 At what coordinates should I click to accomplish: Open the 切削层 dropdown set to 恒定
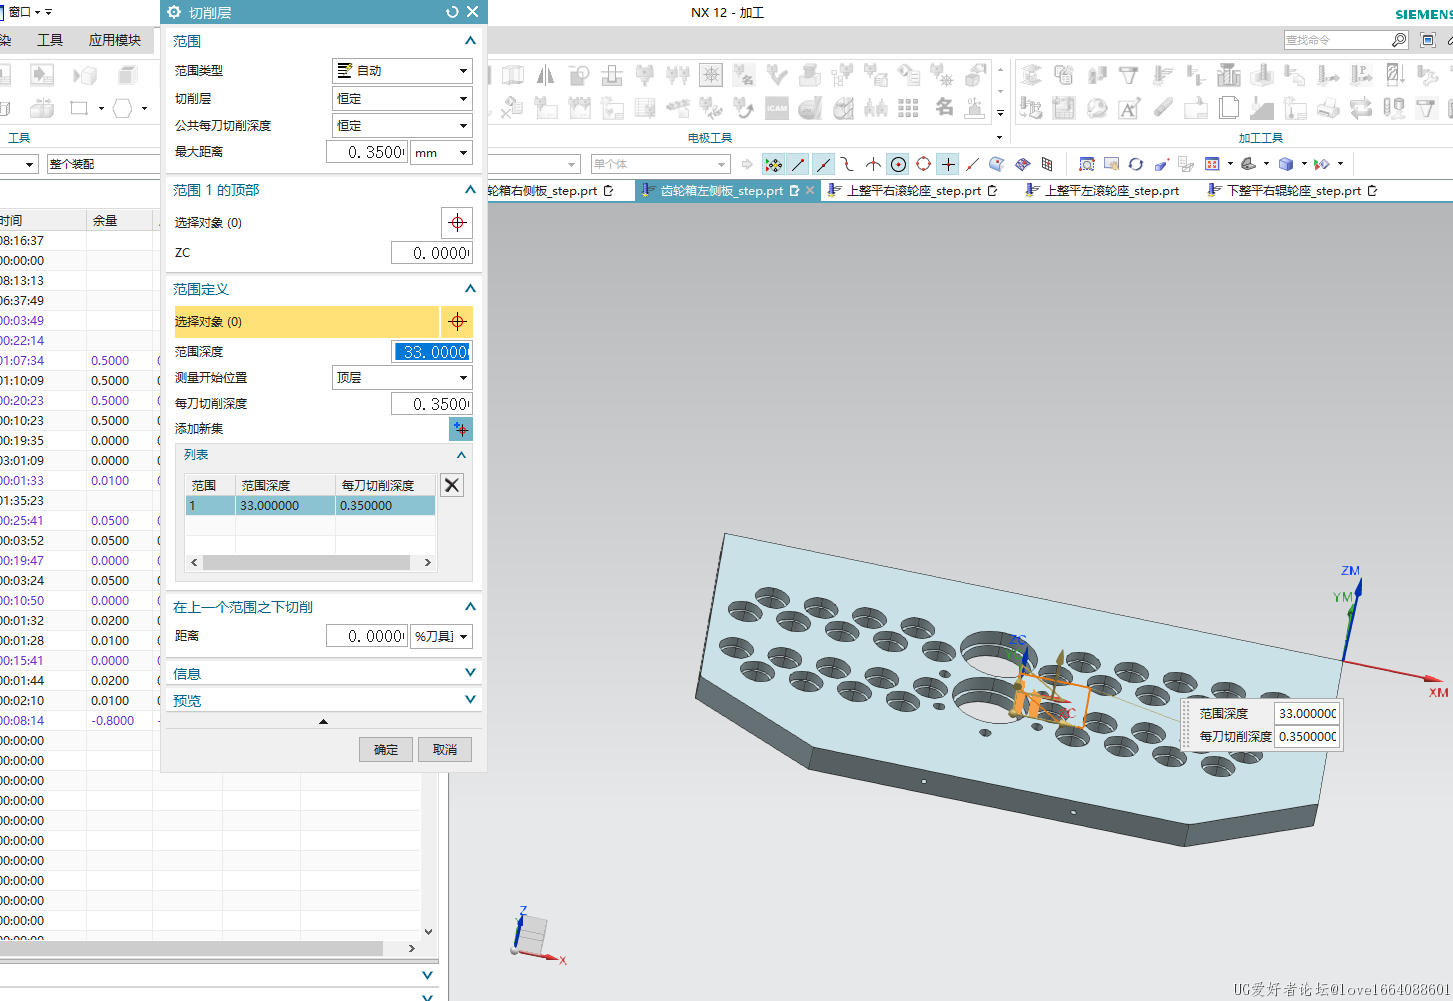tap(402, 99)
